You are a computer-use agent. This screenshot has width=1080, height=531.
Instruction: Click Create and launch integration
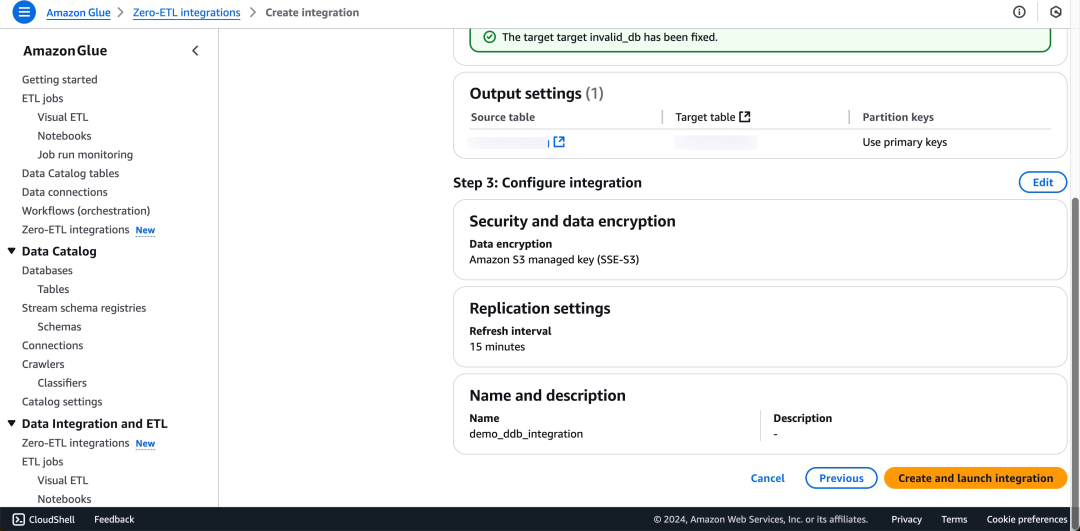(x=975, y=478)
